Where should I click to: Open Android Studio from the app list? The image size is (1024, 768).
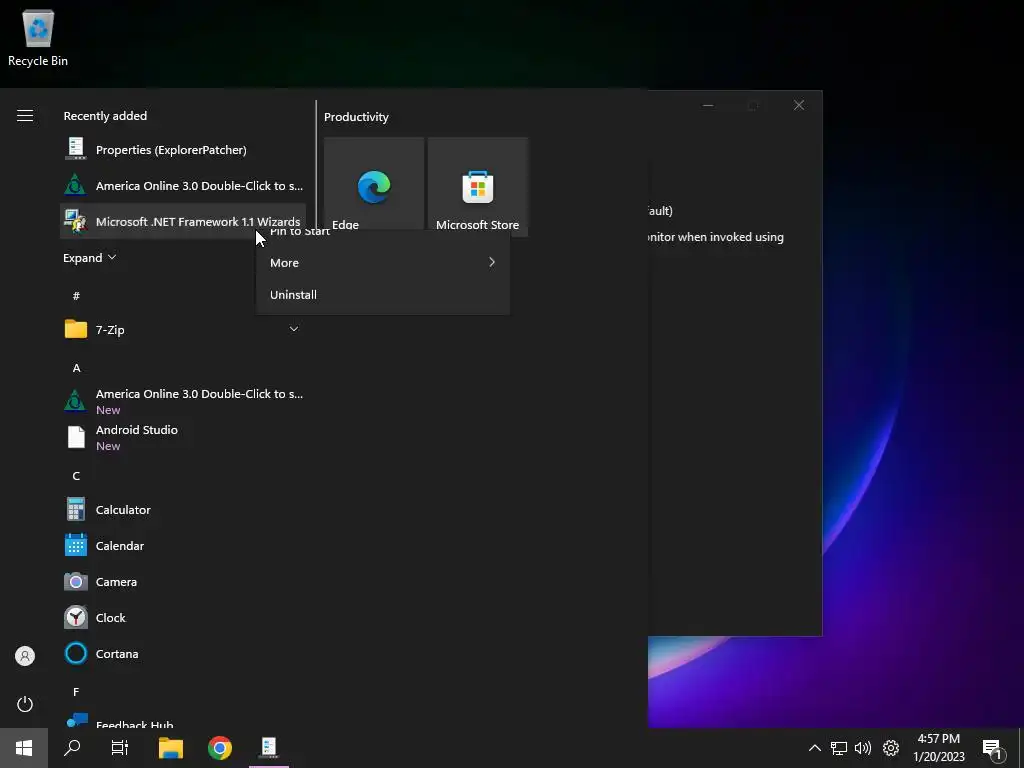(x=183, y=437)
